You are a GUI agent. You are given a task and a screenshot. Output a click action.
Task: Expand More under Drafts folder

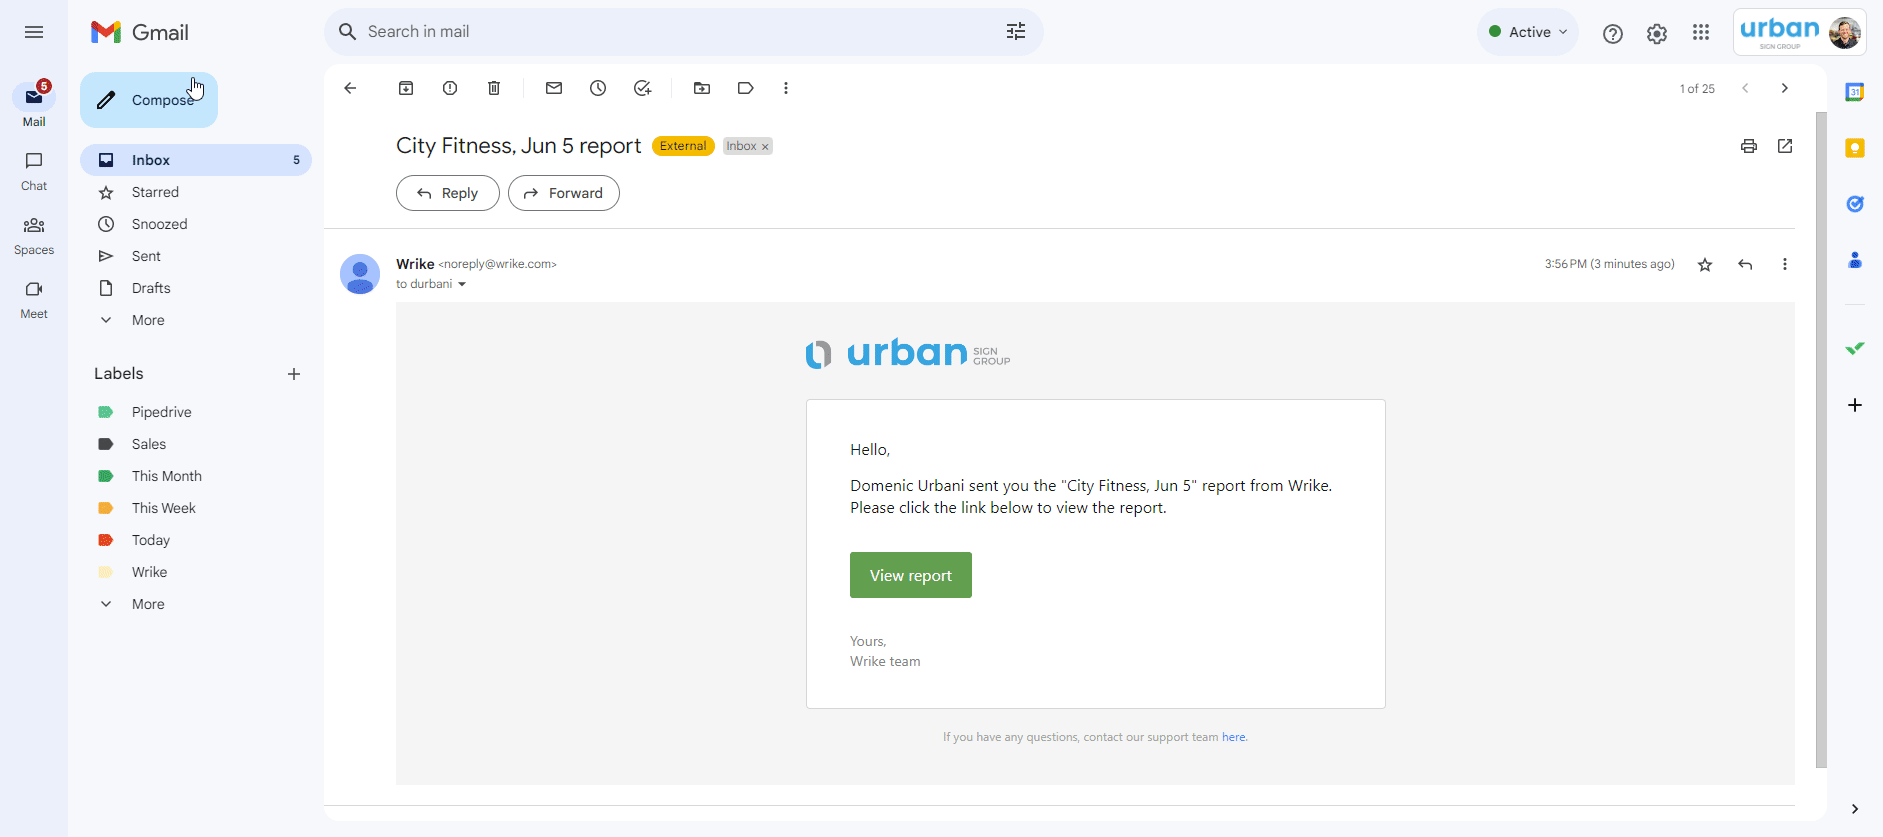(148, 320)
